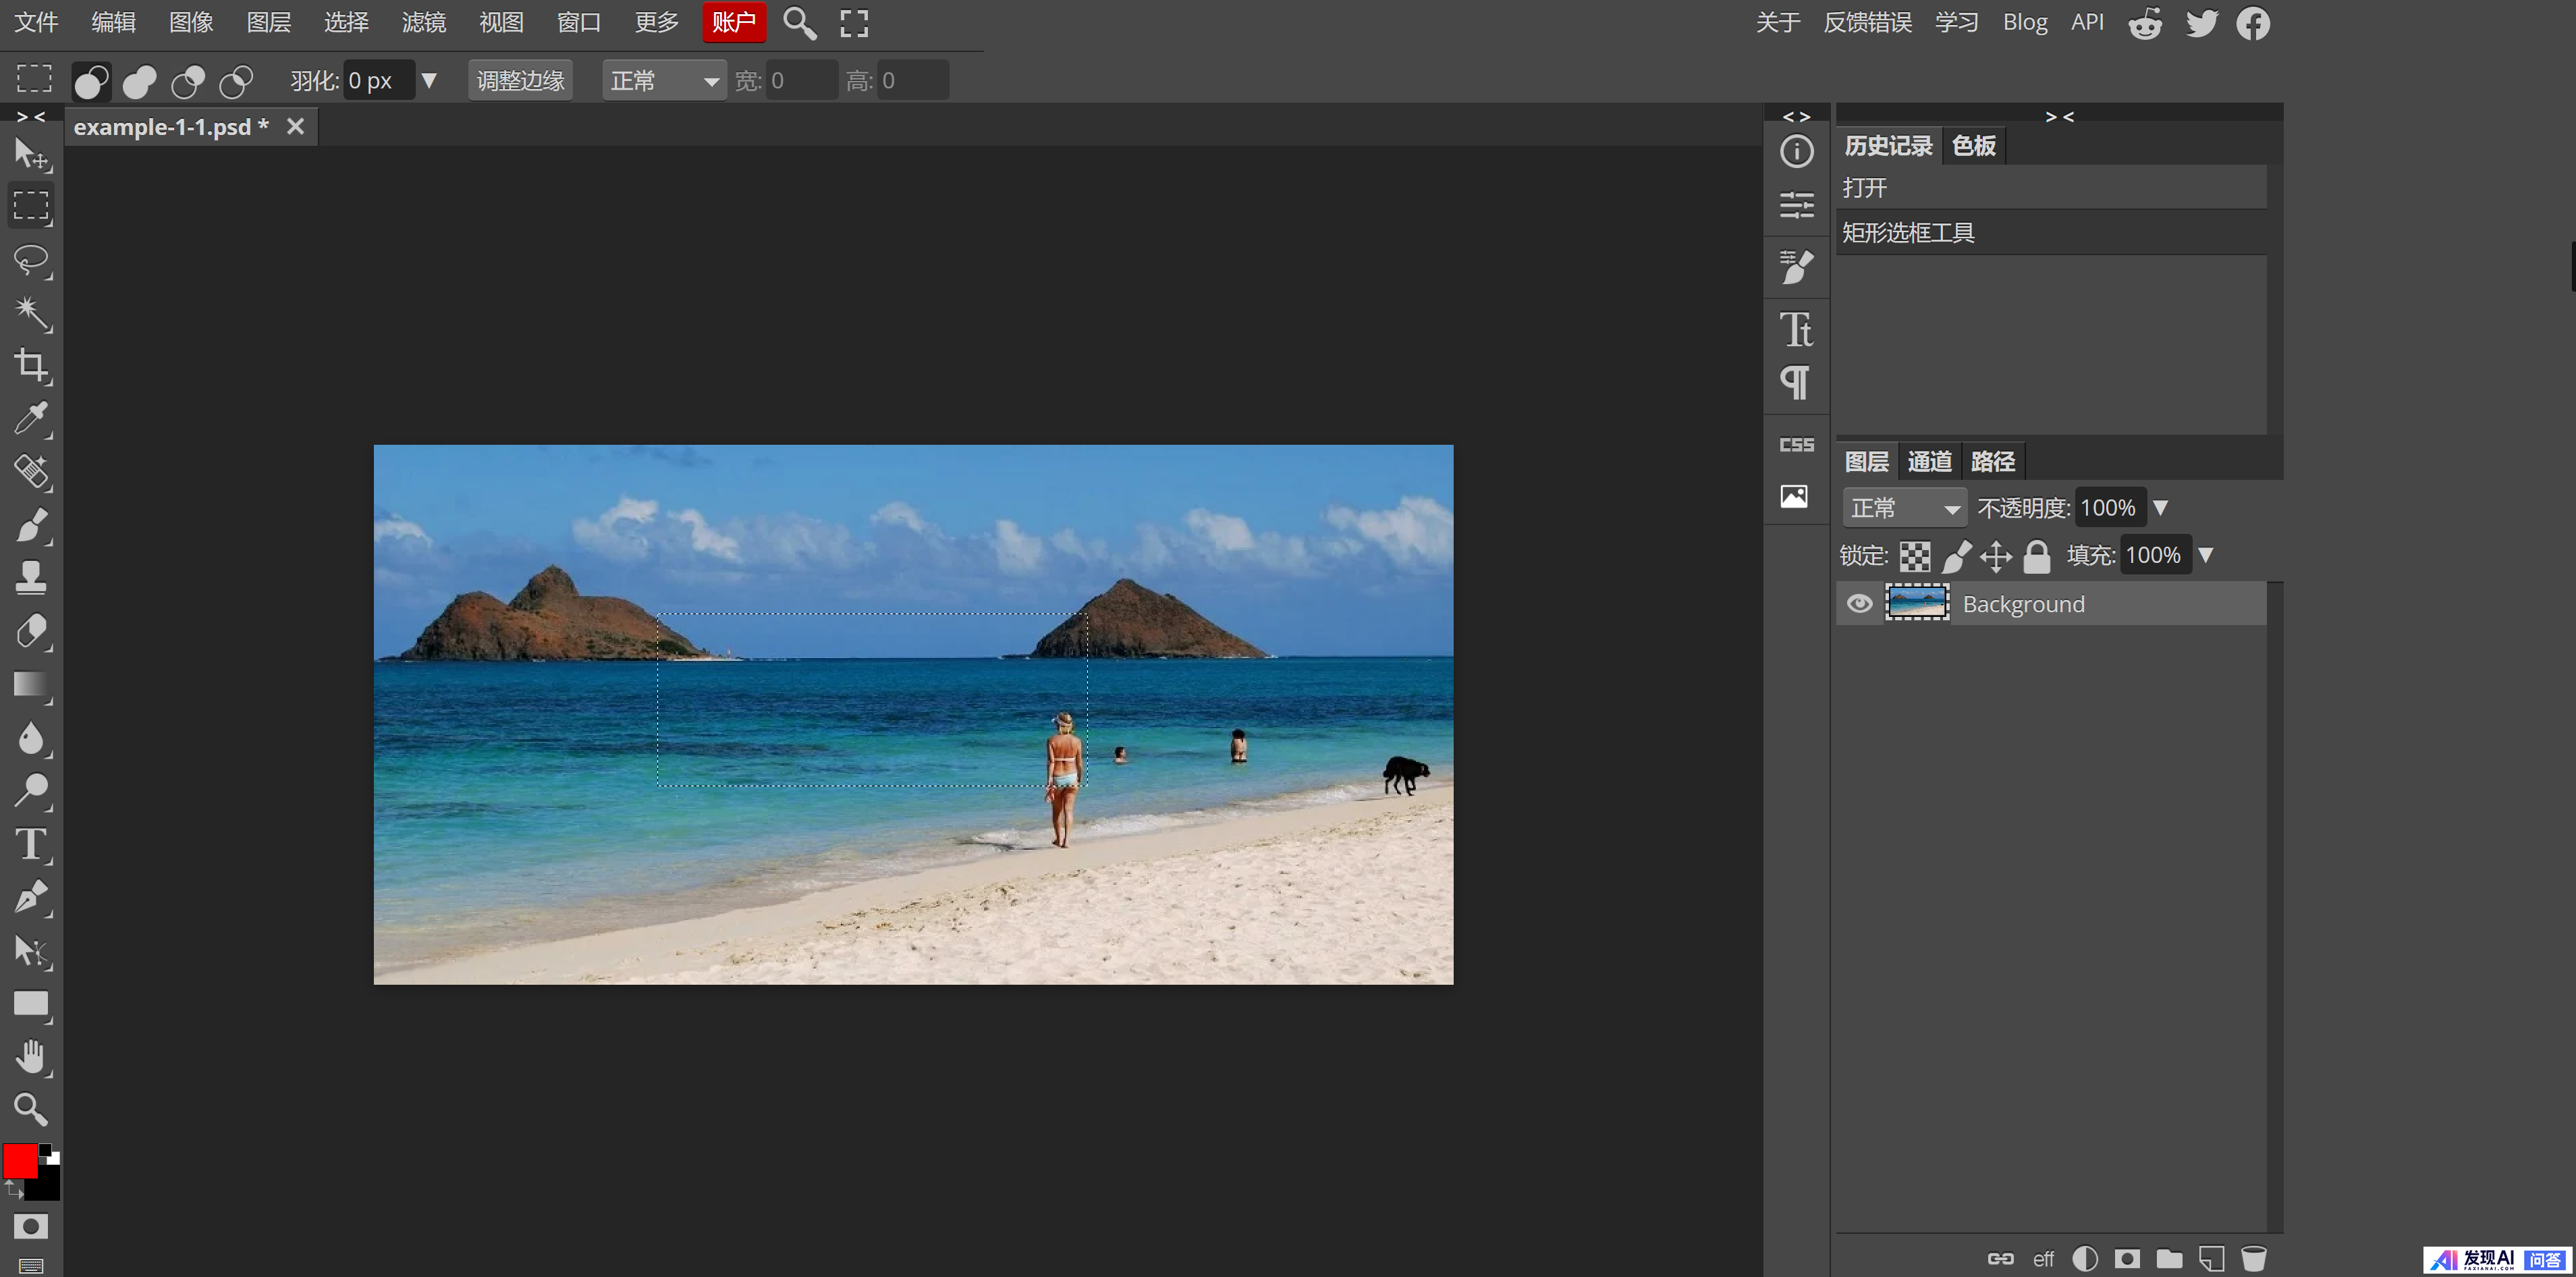
Task: Collapse the left toolbar with >< arrows
Action: 31,117
